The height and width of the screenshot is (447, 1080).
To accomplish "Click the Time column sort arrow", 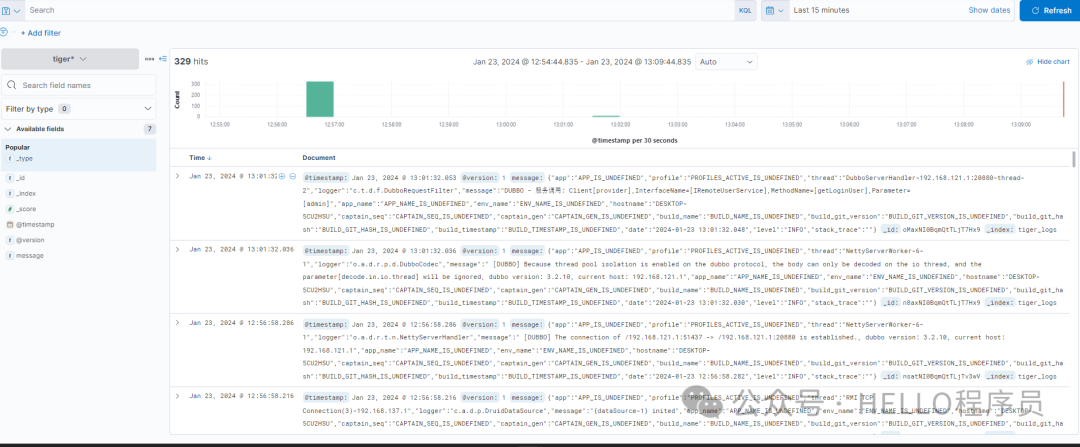I will [x=209, y=158].
